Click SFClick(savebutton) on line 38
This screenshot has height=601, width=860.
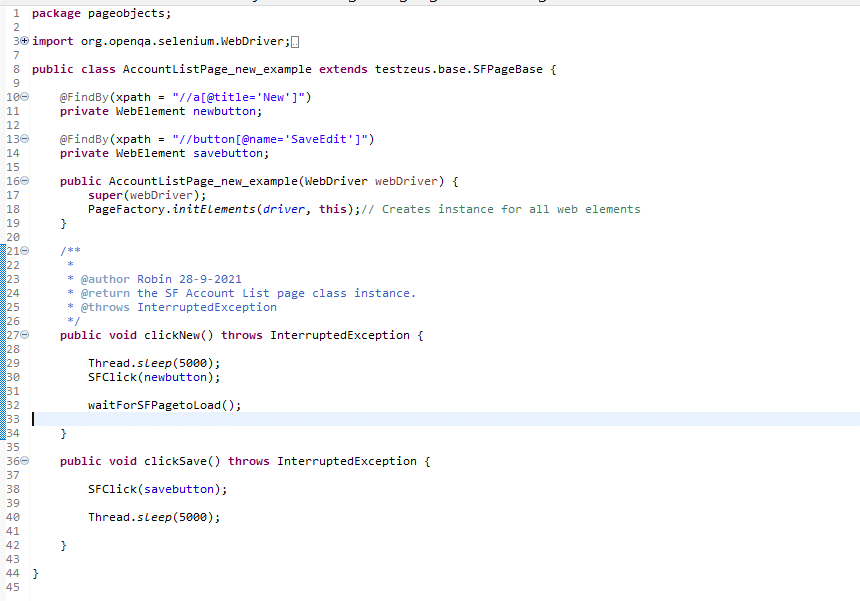[157, 489]
